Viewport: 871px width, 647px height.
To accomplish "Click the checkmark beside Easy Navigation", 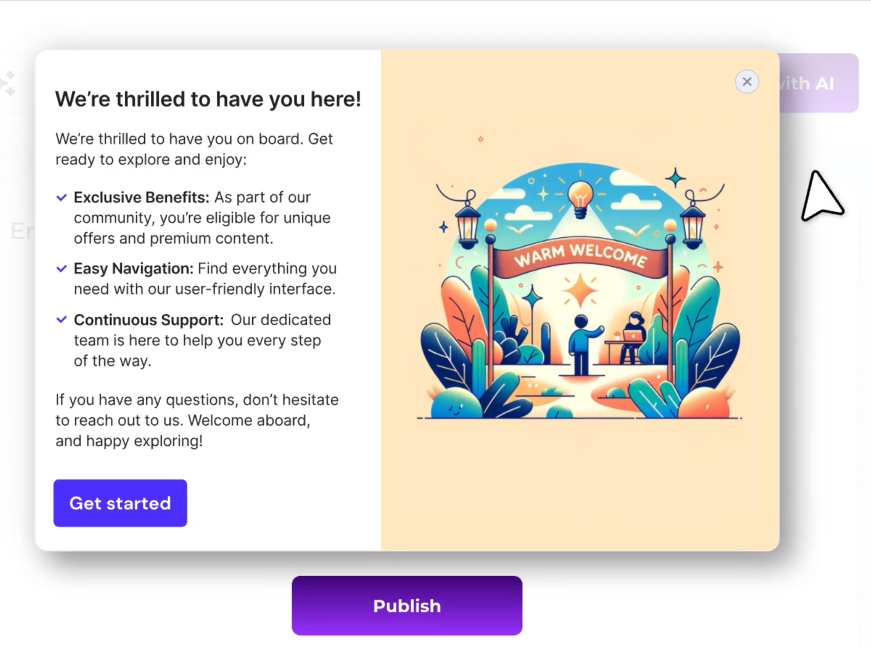I will (61, 268).
